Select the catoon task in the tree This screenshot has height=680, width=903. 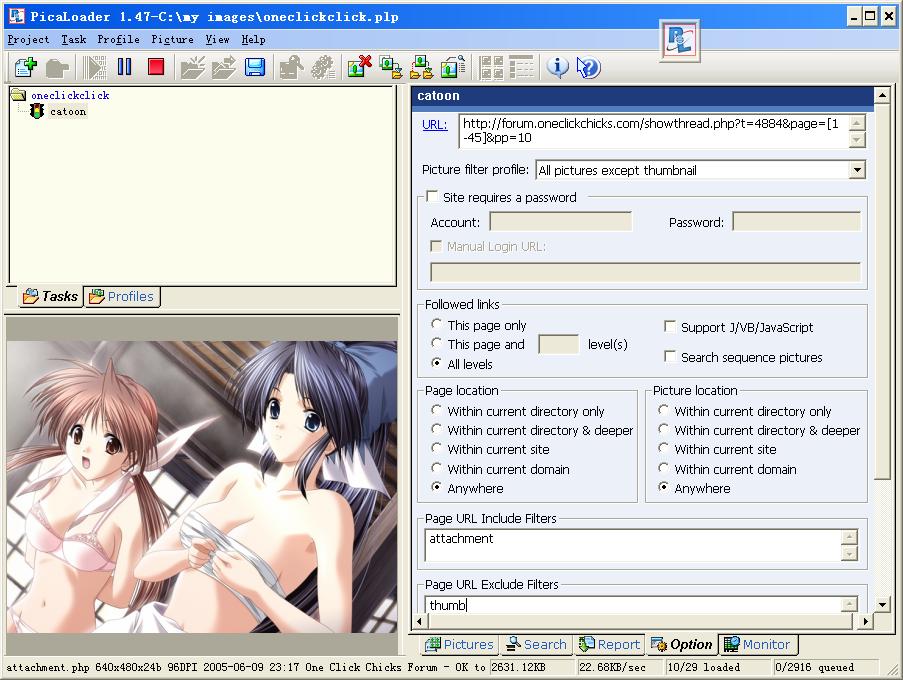click(x=68, y=112)
